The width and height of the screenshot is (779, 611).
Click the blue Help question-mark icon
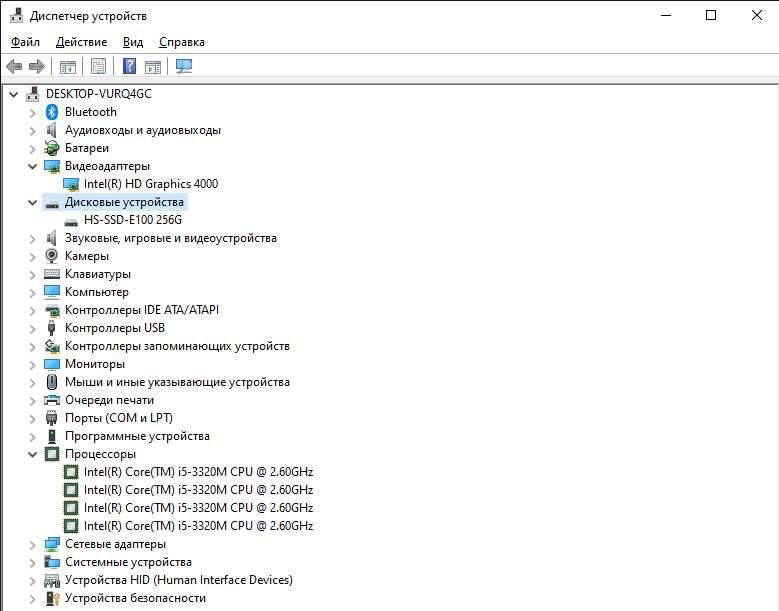pyautogui.click(x=129, y=66)
